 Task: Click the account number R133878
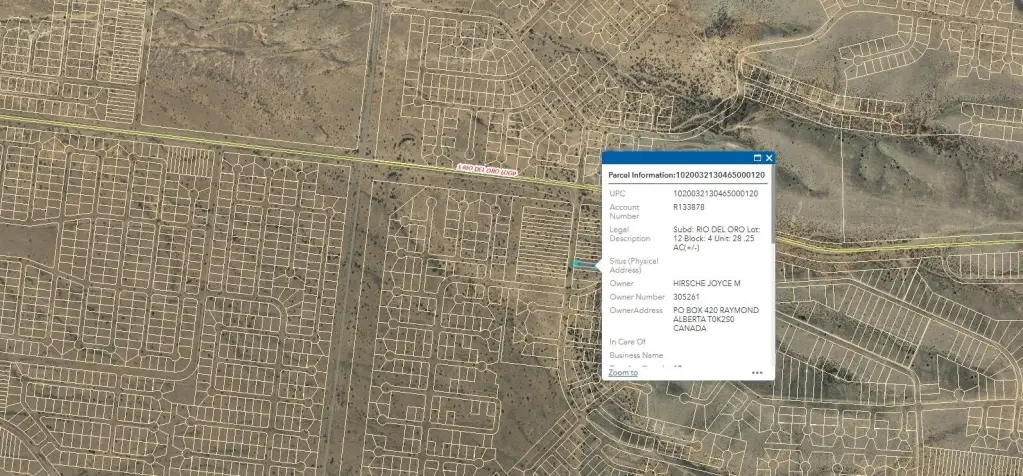(x=689, y=207)
